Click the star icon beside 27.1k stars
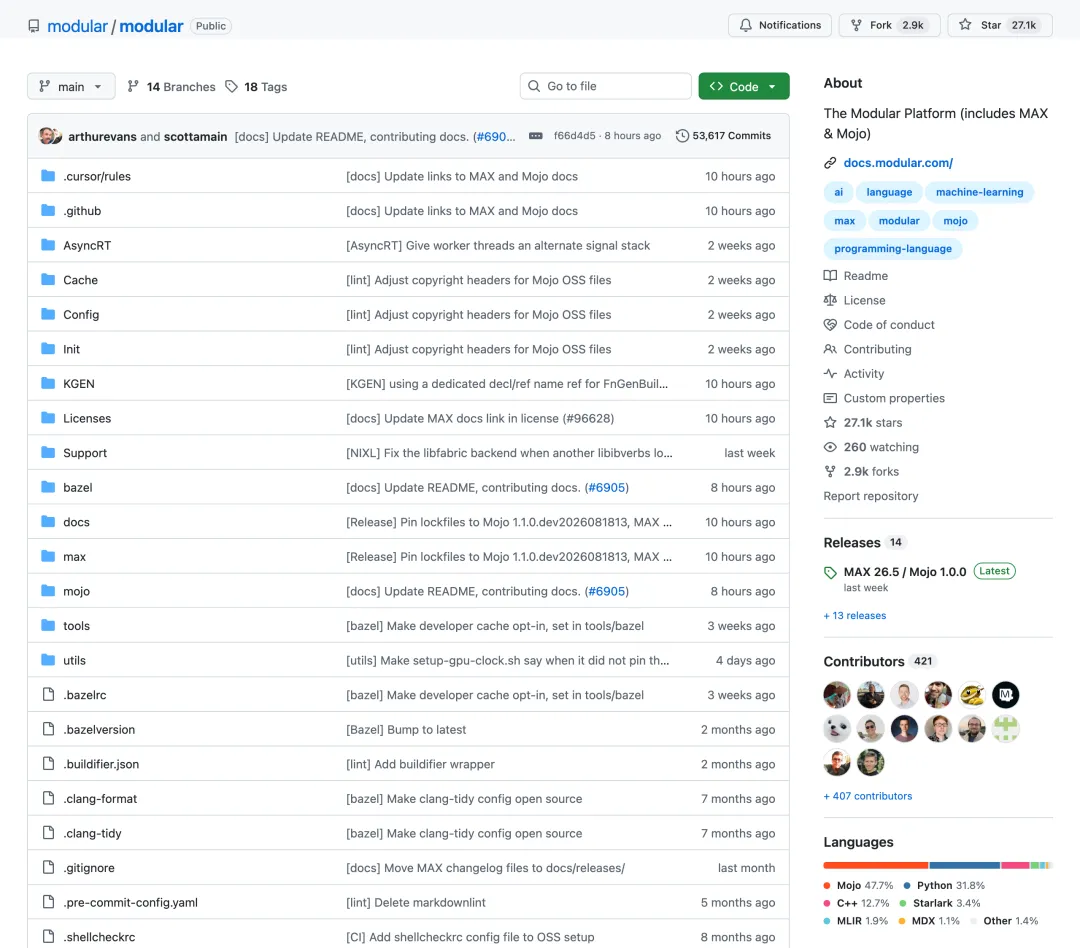 click(830, 422)
